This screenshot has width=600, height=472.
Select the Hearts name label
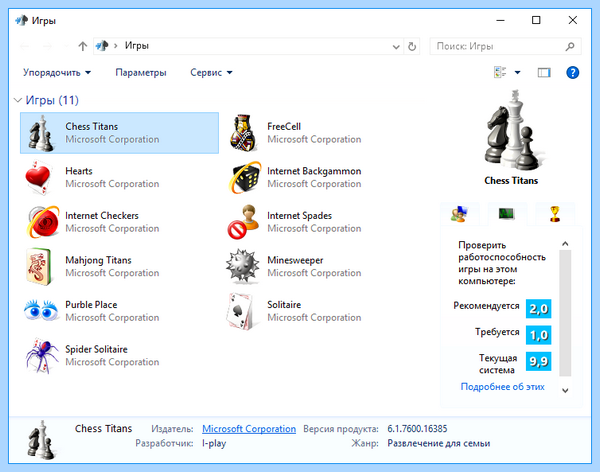click(79, 171)
